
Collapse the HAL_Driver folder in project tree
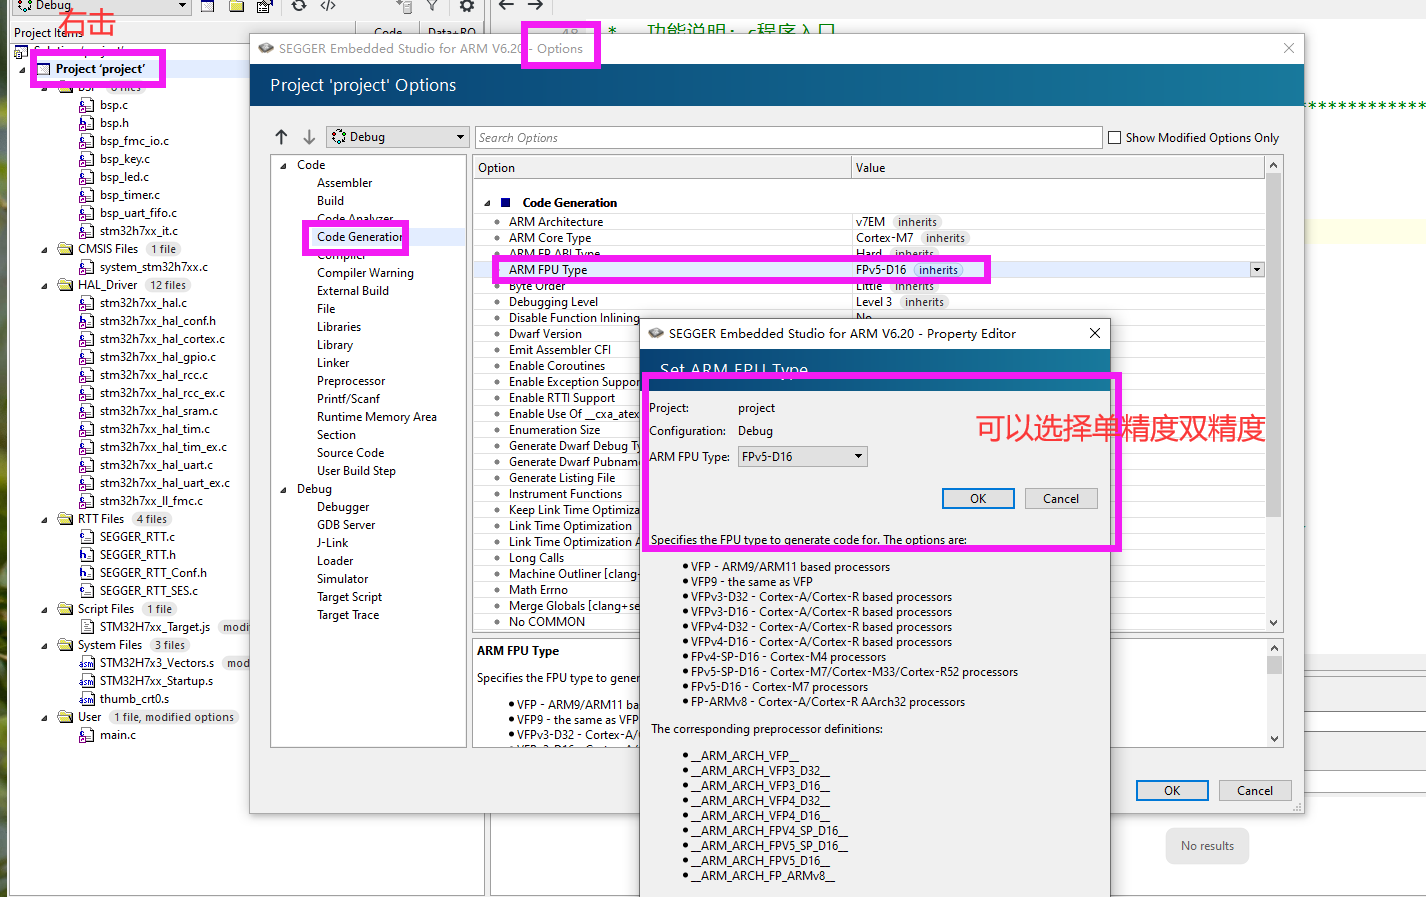pyautogui.click(x=44, y=286)
